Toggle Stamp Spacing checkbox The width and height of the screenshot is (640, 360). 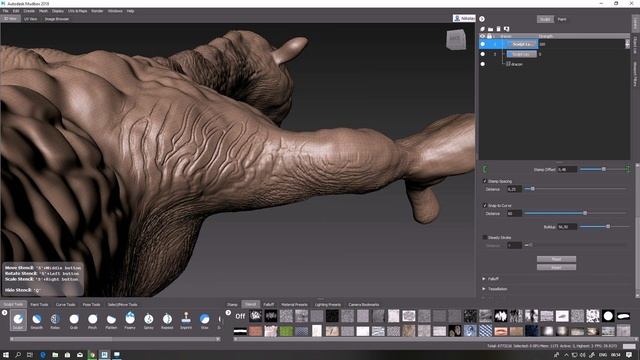coord(485,181)
